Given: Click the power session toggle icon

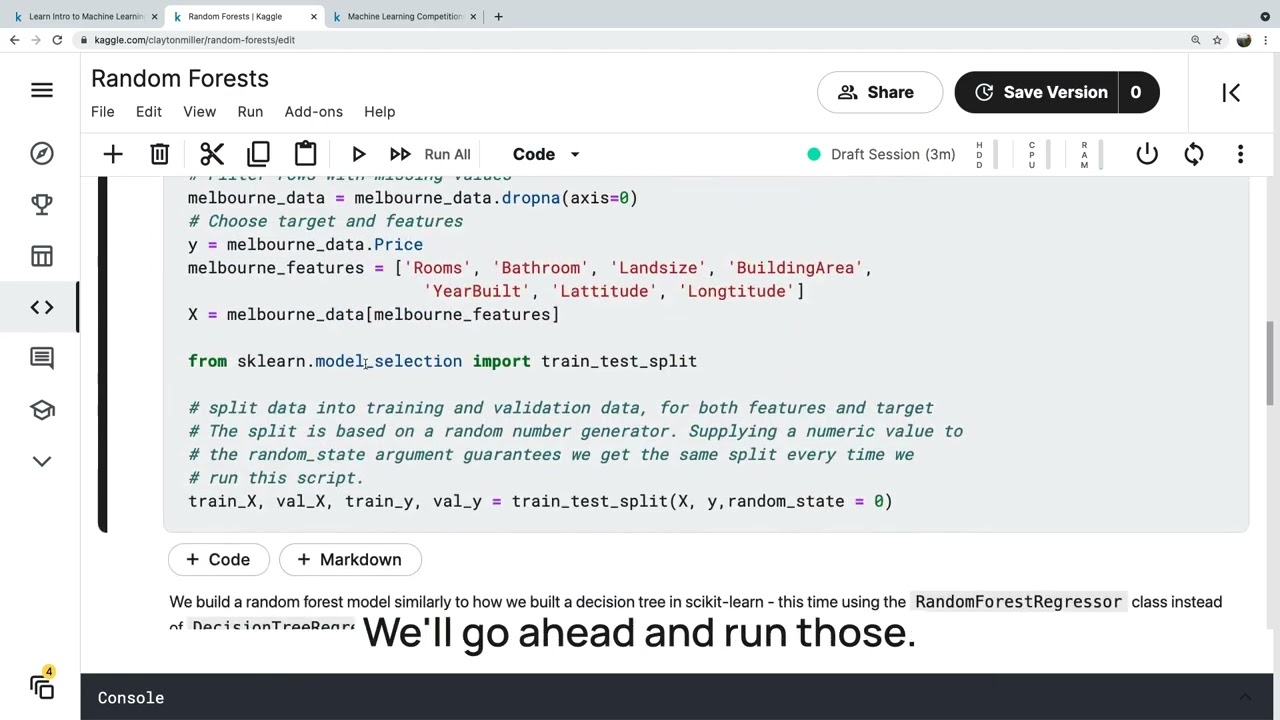Looking at the screenshot, I should (1146, 154).
